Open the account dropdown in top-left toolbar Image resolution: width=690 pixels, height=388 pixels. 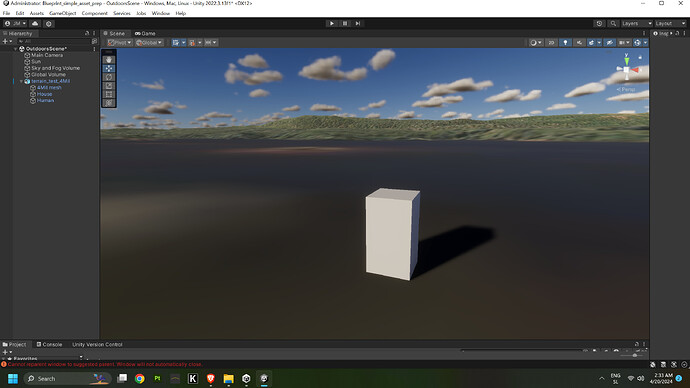click(x=15, y=23)
